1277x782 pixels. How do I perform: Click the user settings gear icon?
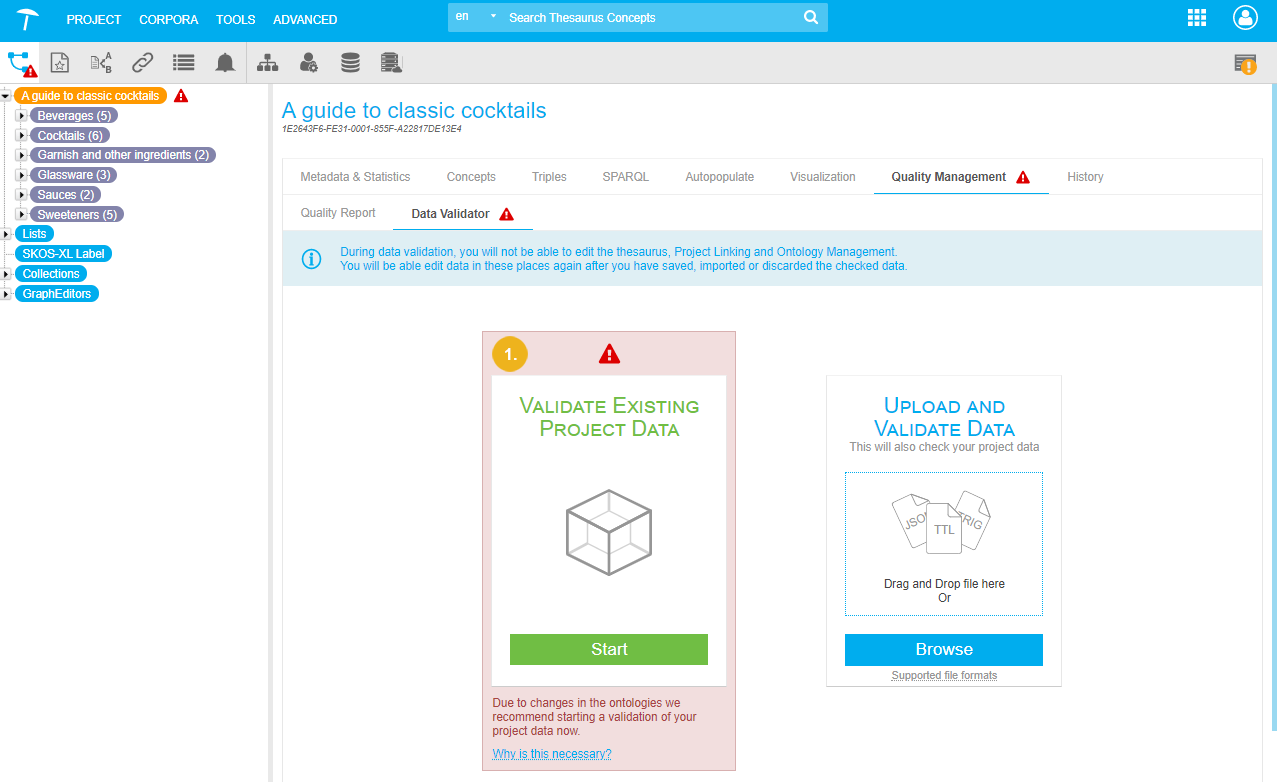(309, 63)
